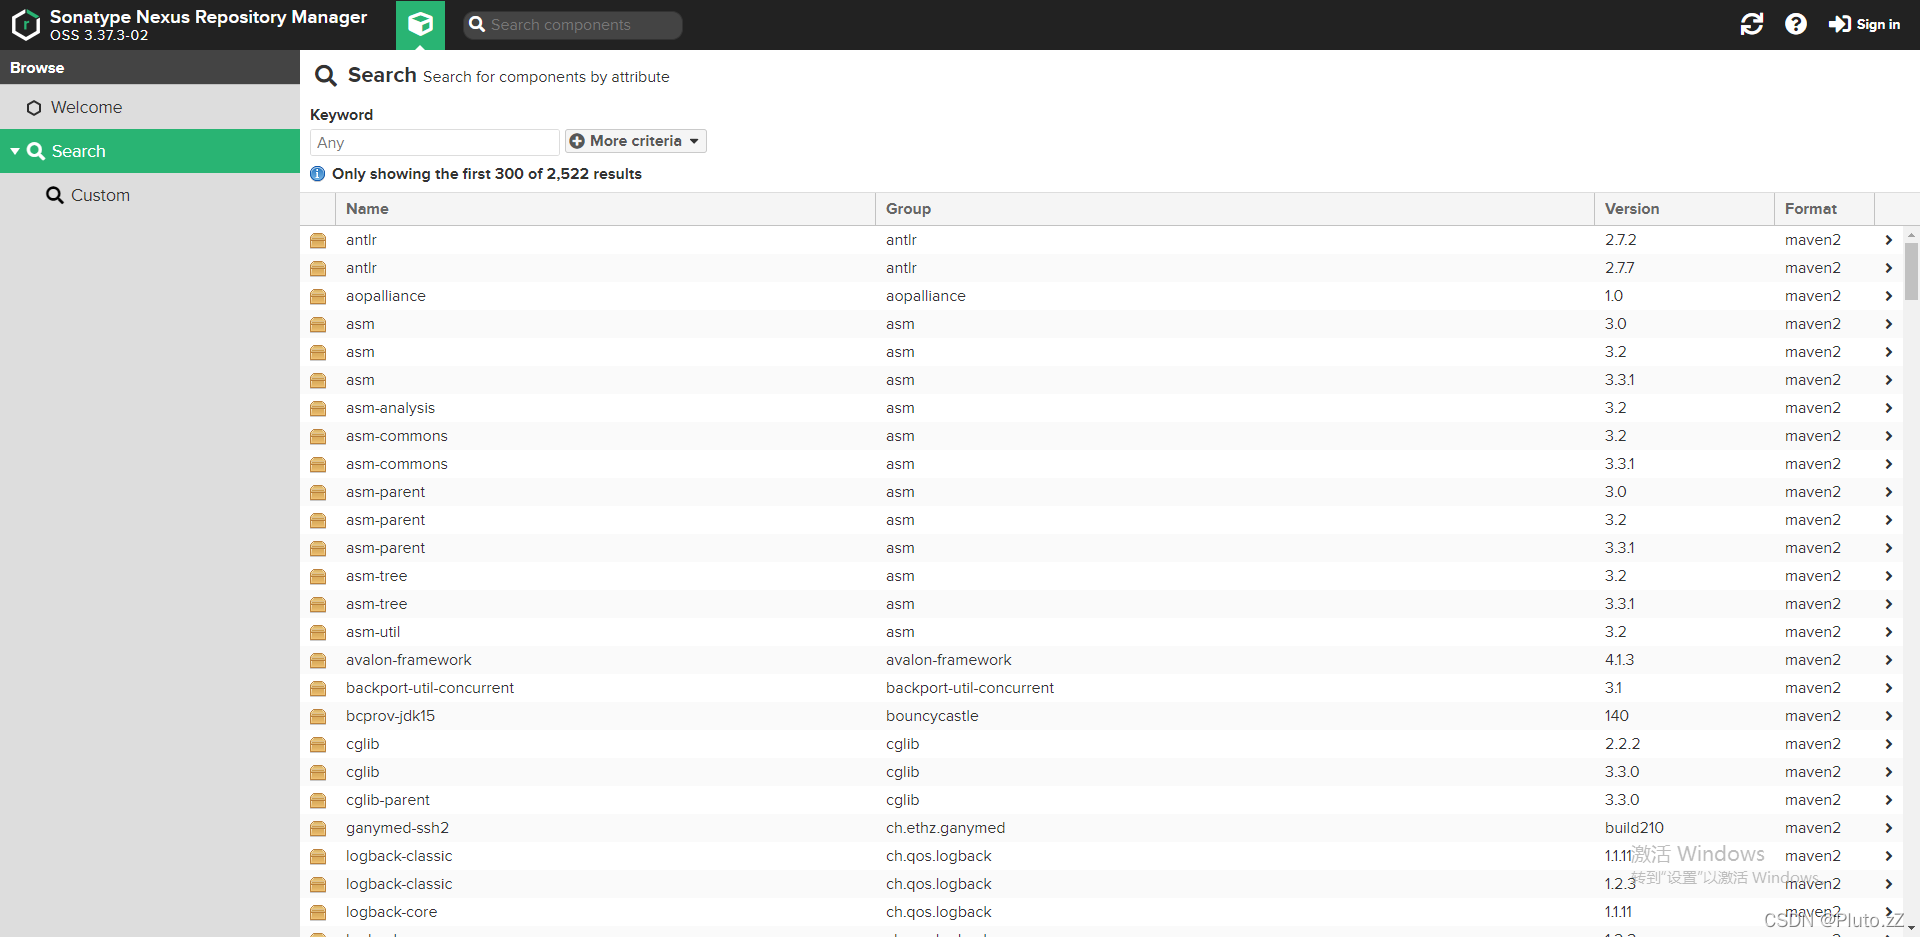This screenshot has width=1920, height=937.
Task: Click the component icon for ganymed-ssh2
Action: [318, 829]
